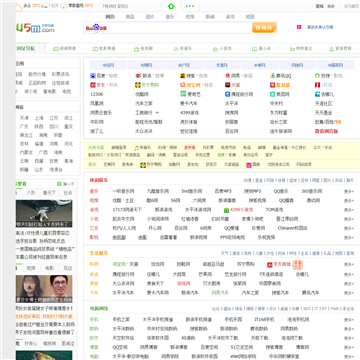Open the 淘宝网 Taobao icon

point(183,85)
